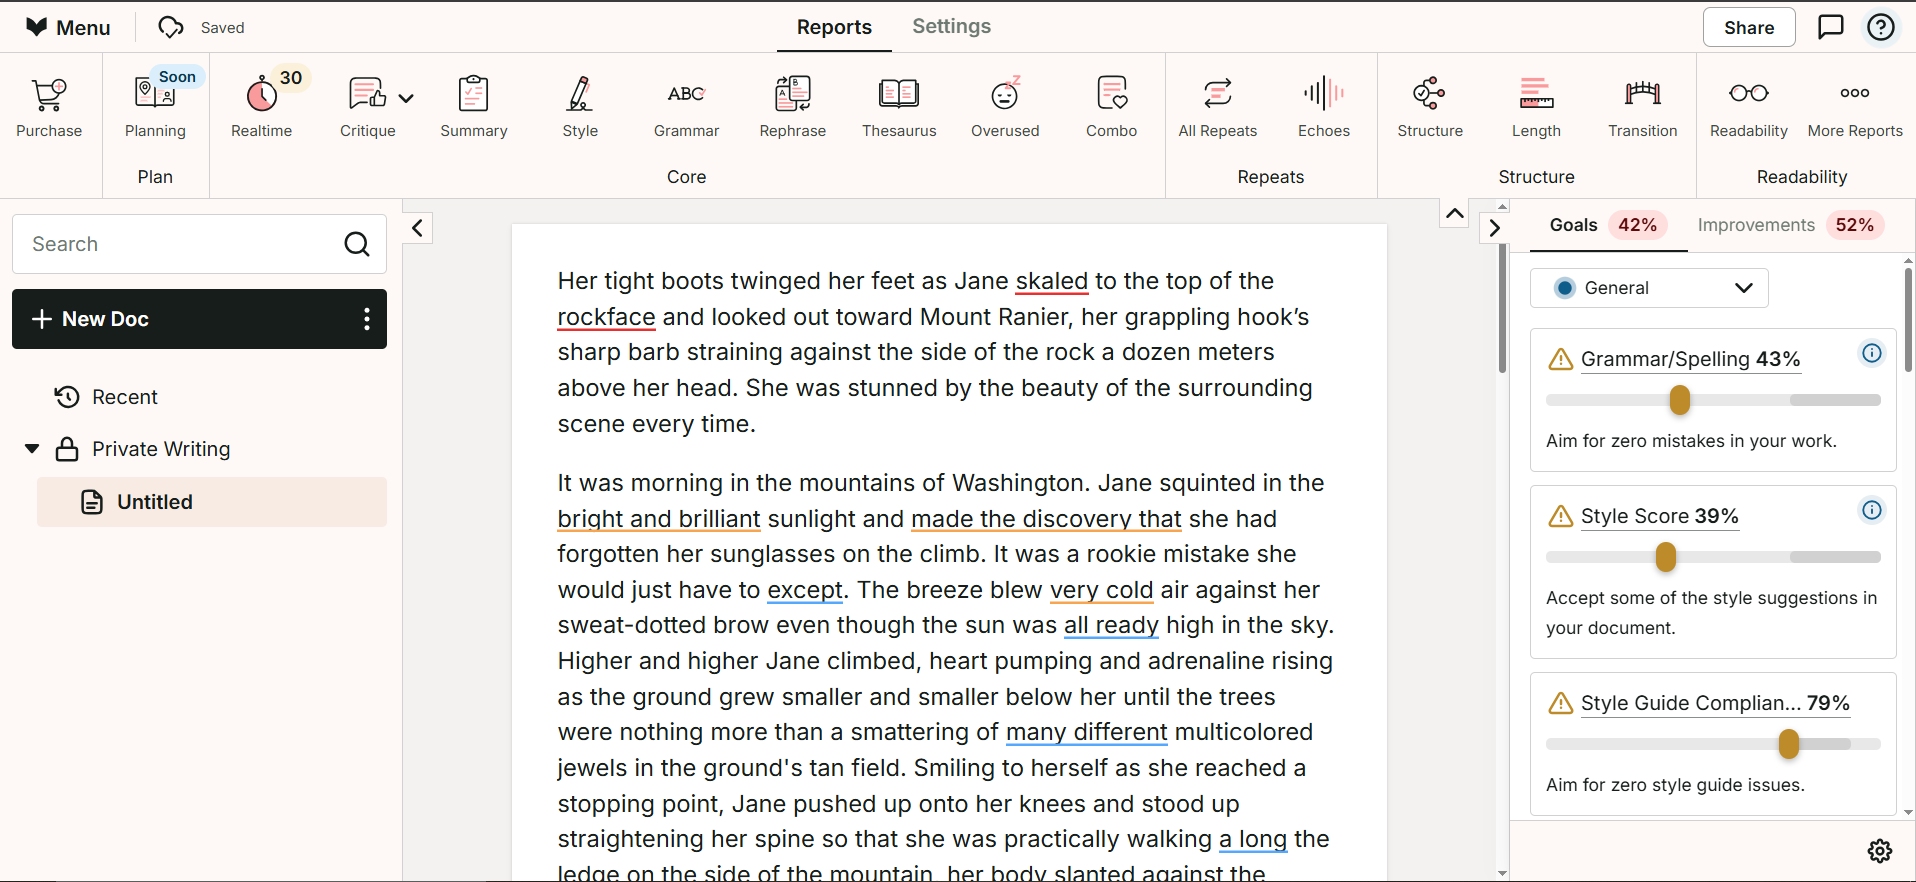Screen dimensions: 1916x882
Task: Open New Doc three-dot options
Action: [x=367, y=319]
